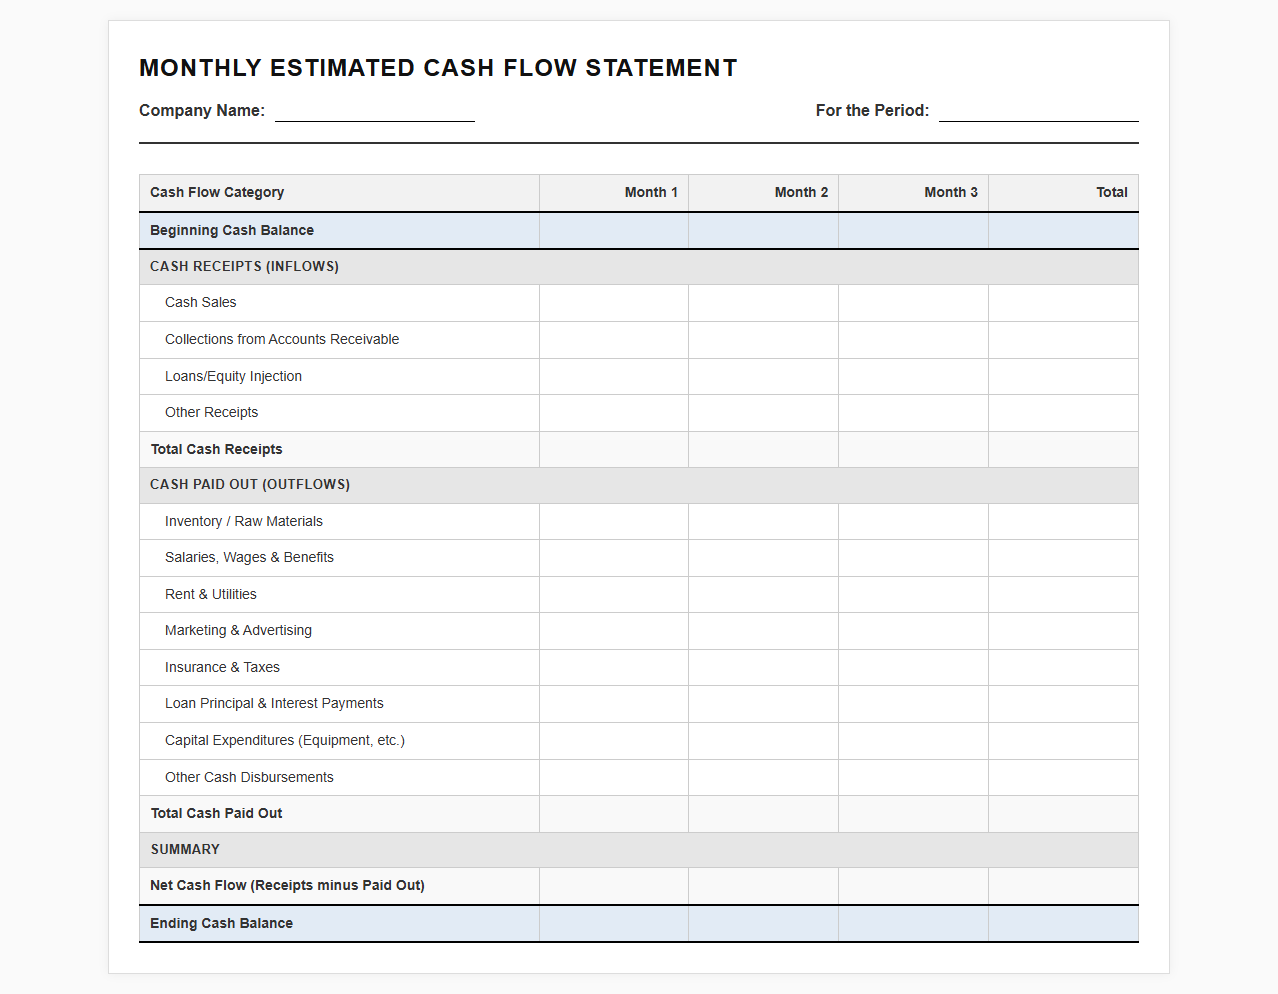Select the 'Cash Flow Category' column header
1278x994 pixels.
point(339,193)
